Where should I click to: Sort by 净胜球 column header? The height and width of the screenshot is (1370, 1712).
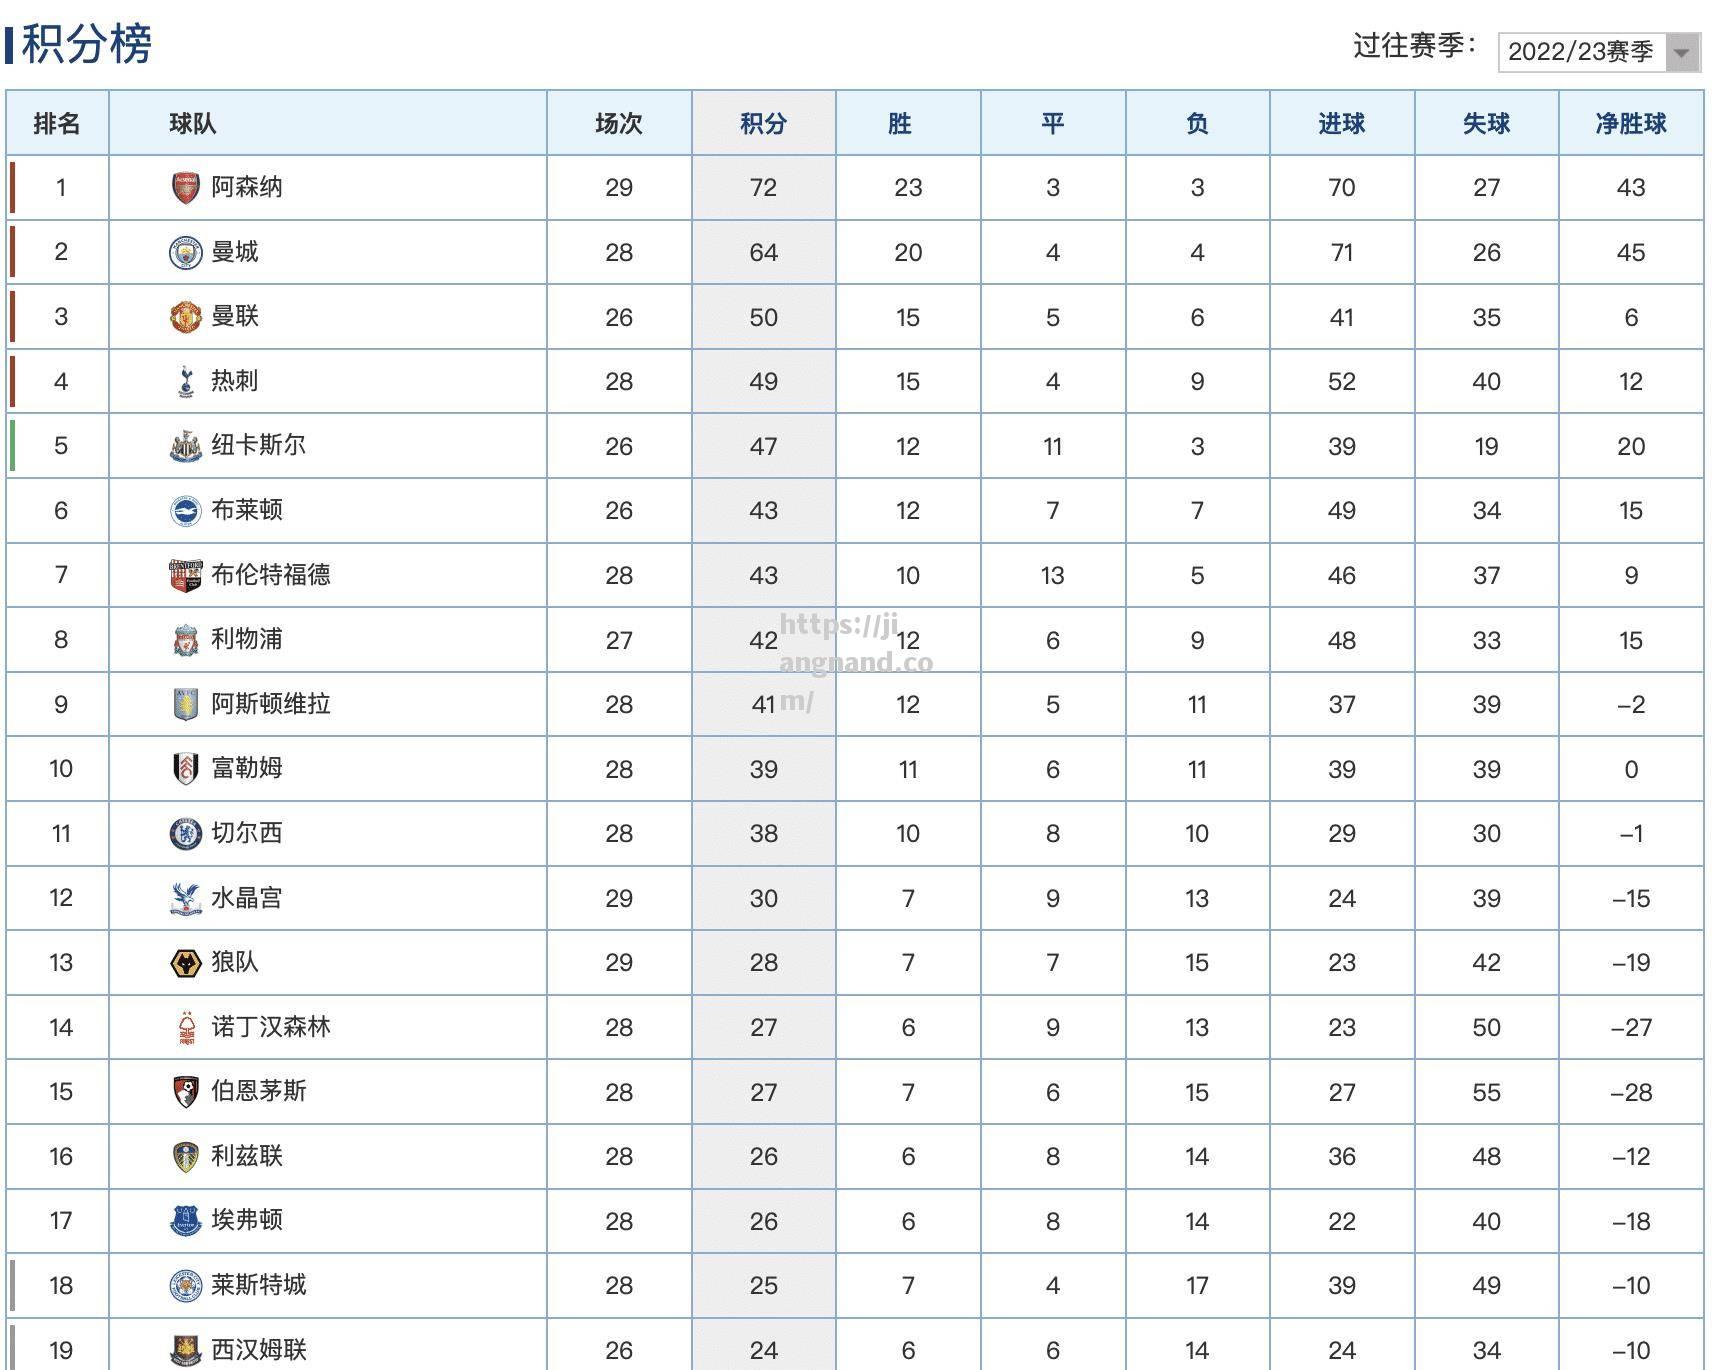[x=1631, y=124]
